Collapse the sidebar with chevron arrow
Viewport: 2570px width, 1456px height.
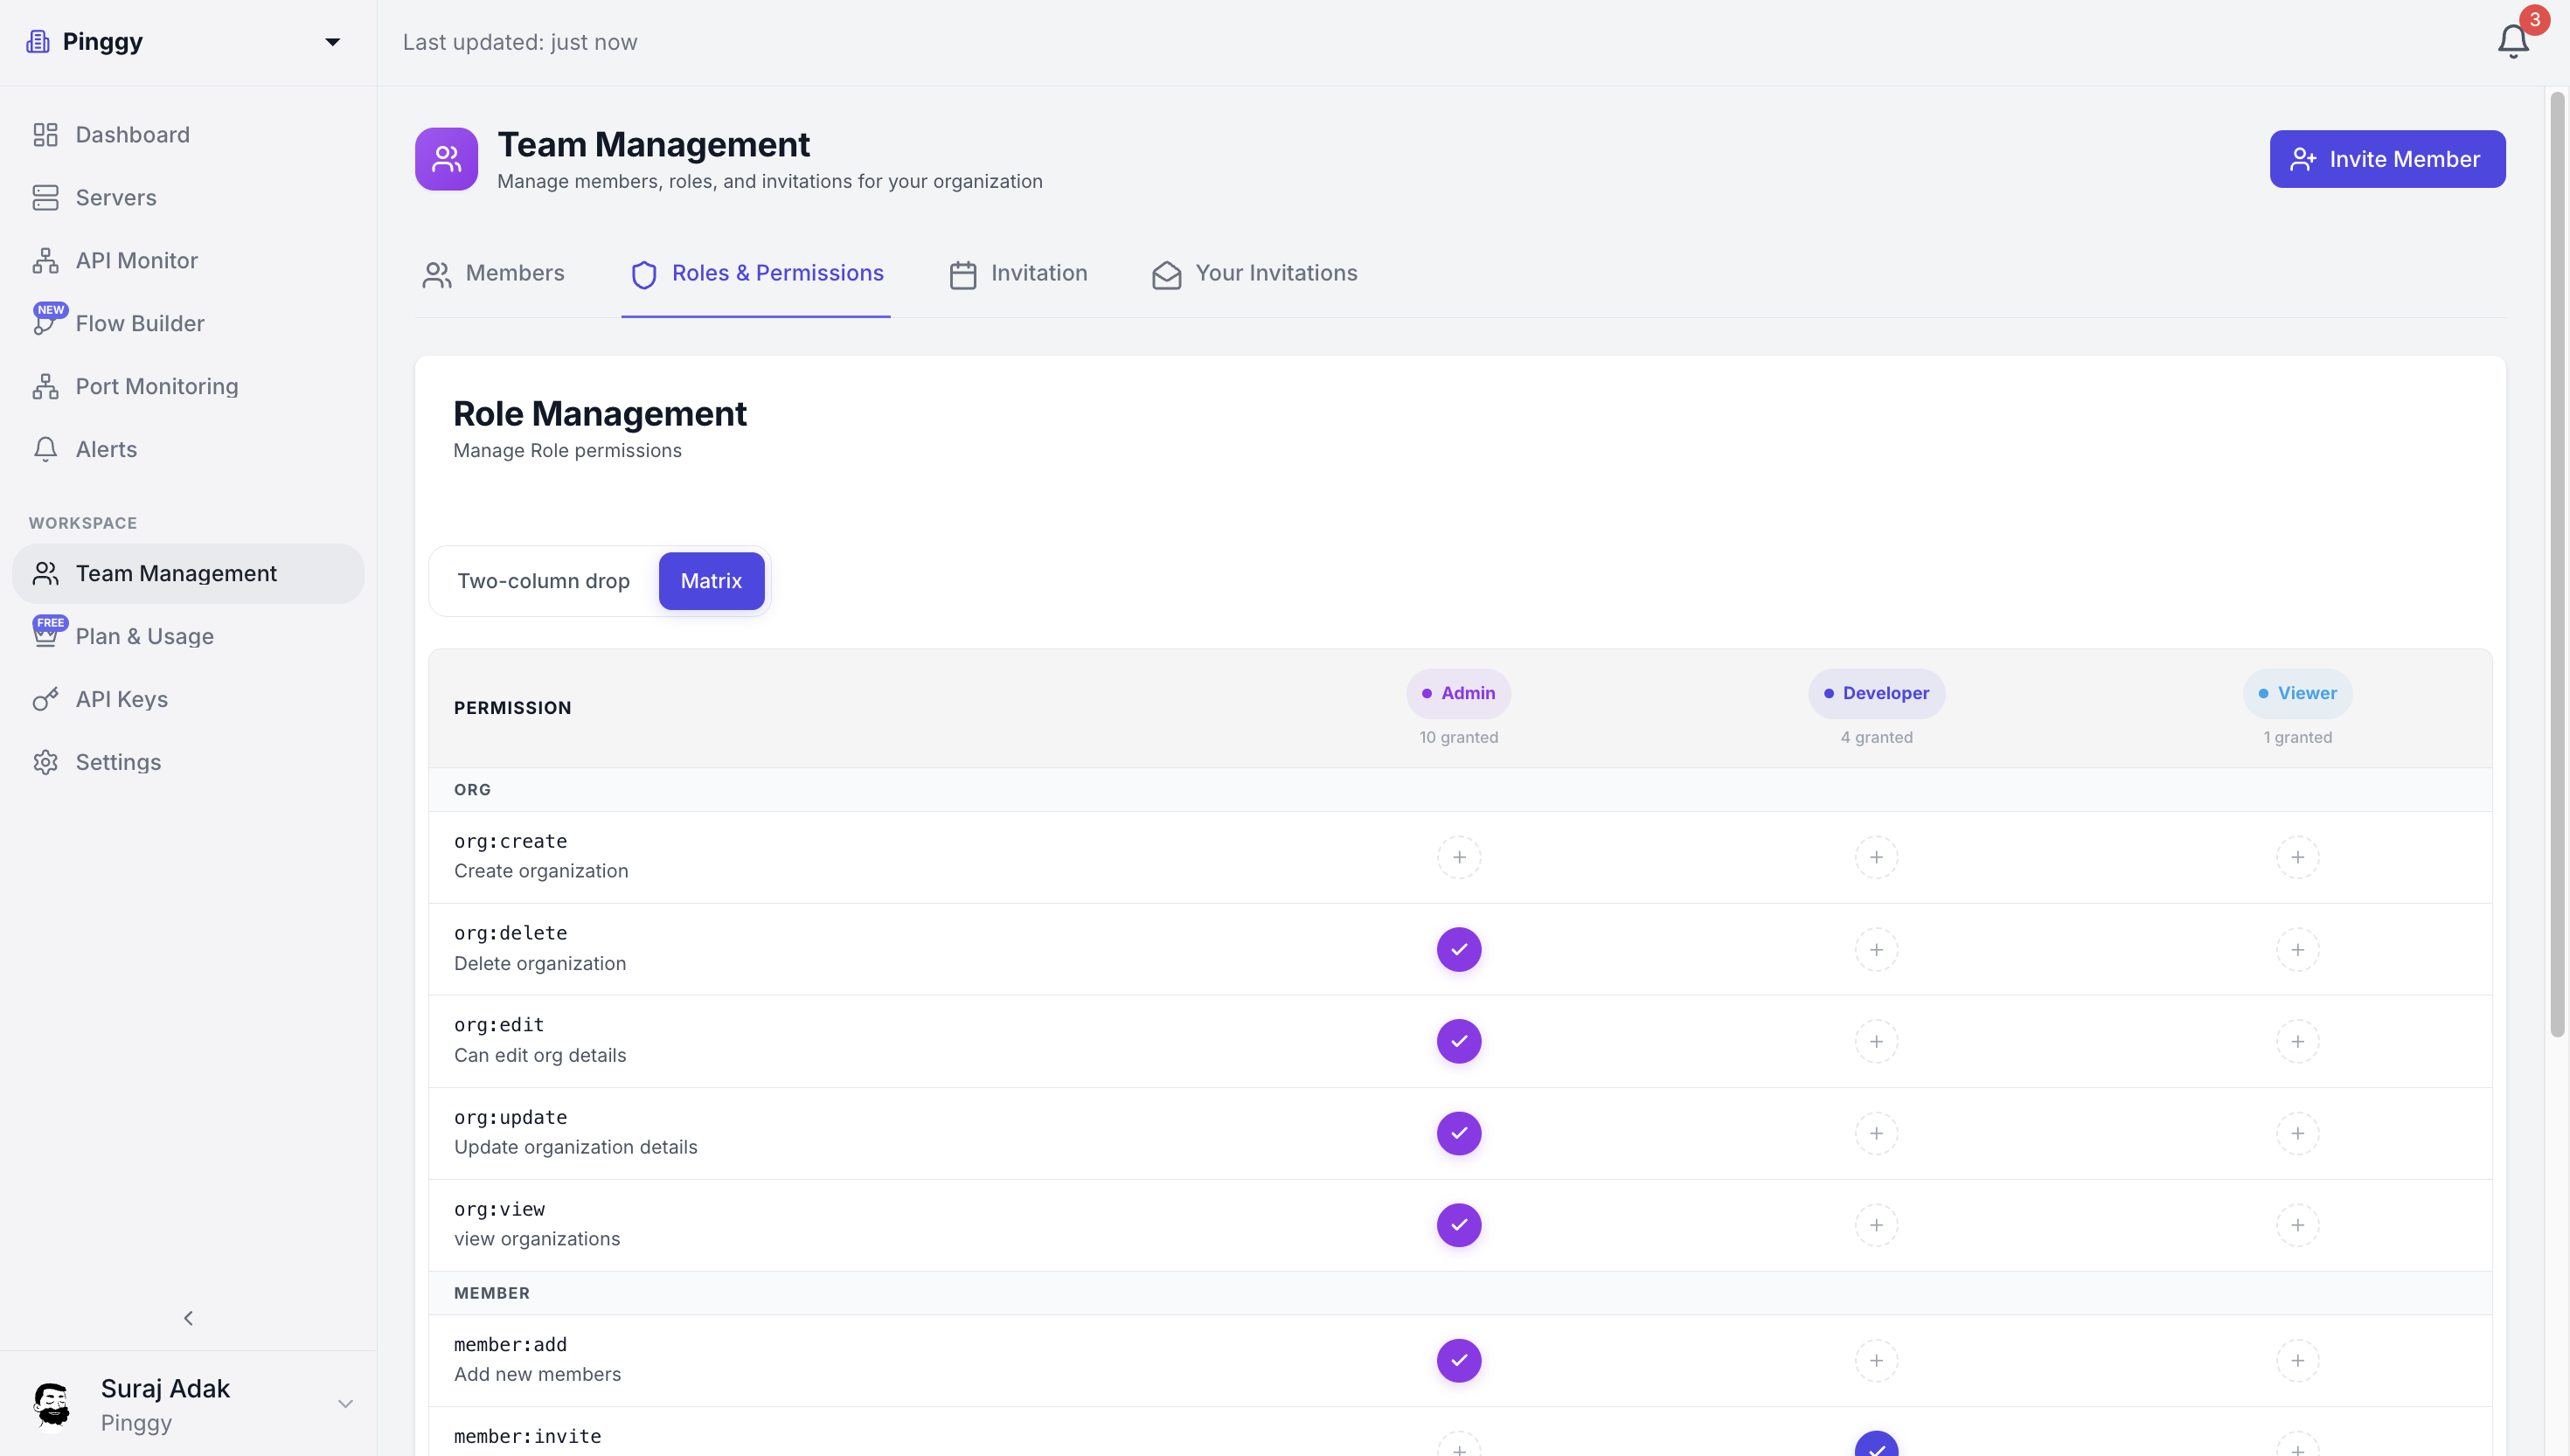[188, 1318]
